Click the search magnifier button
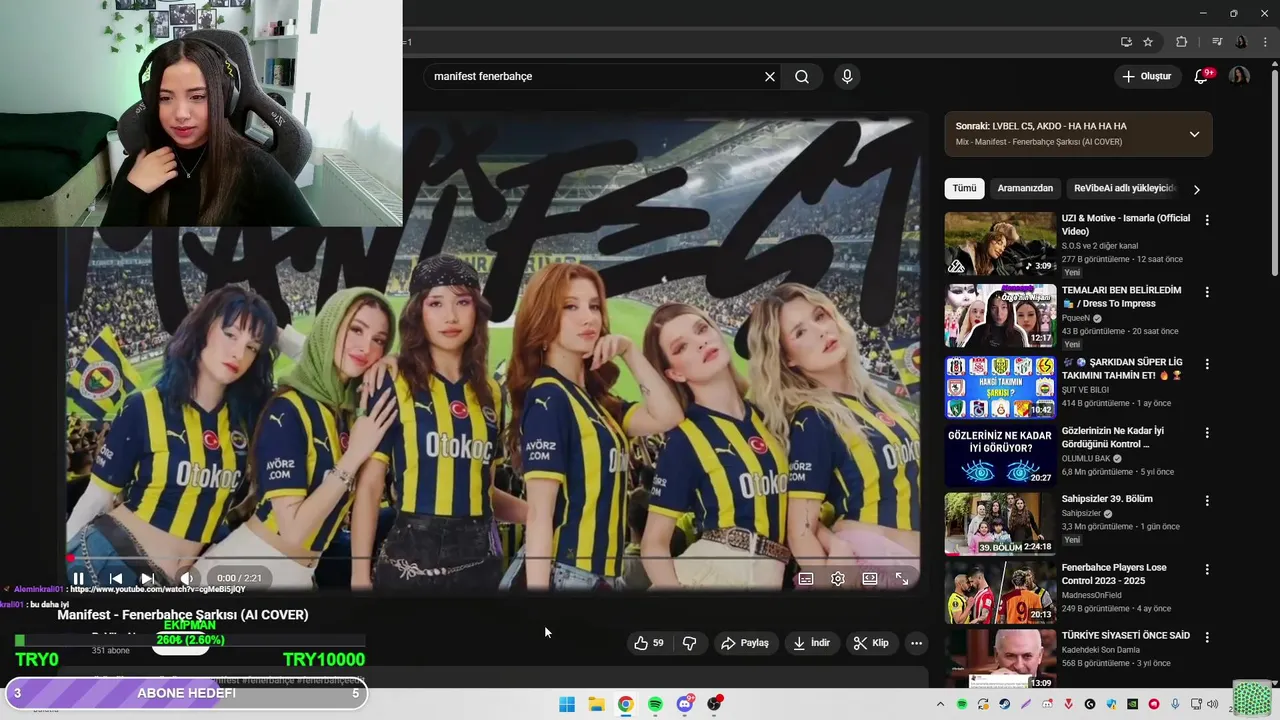The width and height of the screenshot is (1280, 720). pos(802,76)
